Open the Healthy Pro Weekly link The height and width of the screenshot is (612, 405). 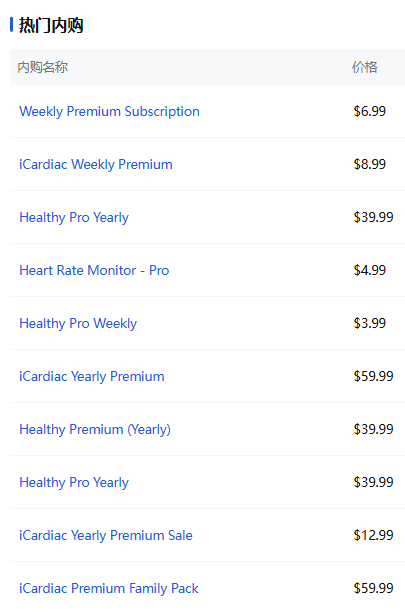[78, 323]
